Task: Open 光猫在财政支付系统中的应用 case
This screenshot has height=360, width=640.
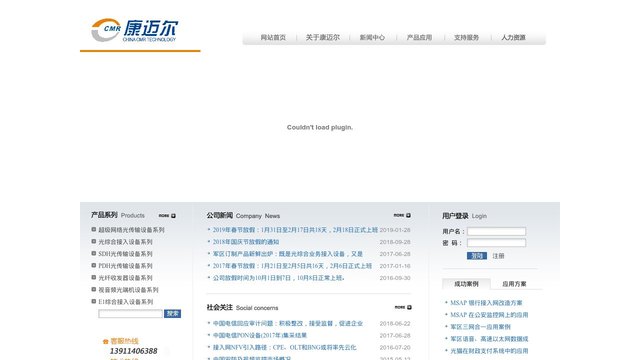Action: point(489,351)
